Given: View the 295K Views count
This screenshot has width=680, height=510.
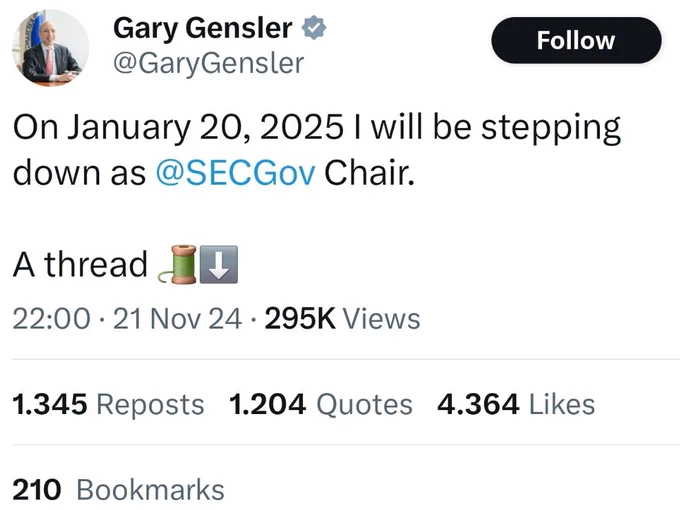Looking at the screenshot, I should [x=342, y=319].
